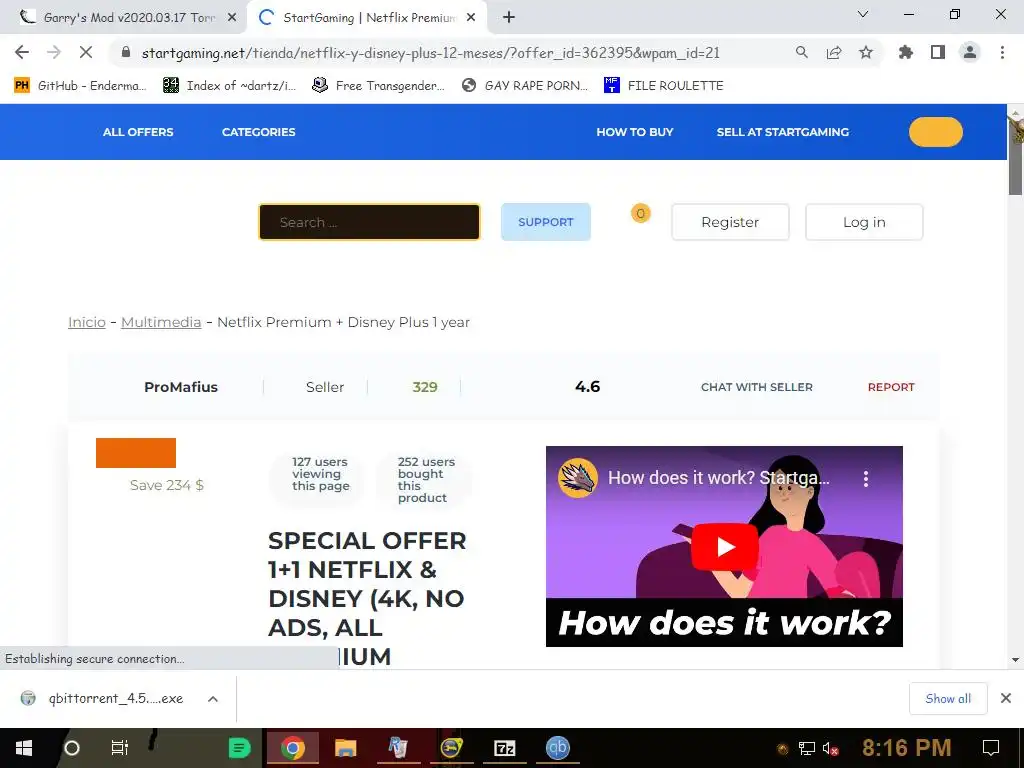Open the Windows Start menu

[24, 748]
